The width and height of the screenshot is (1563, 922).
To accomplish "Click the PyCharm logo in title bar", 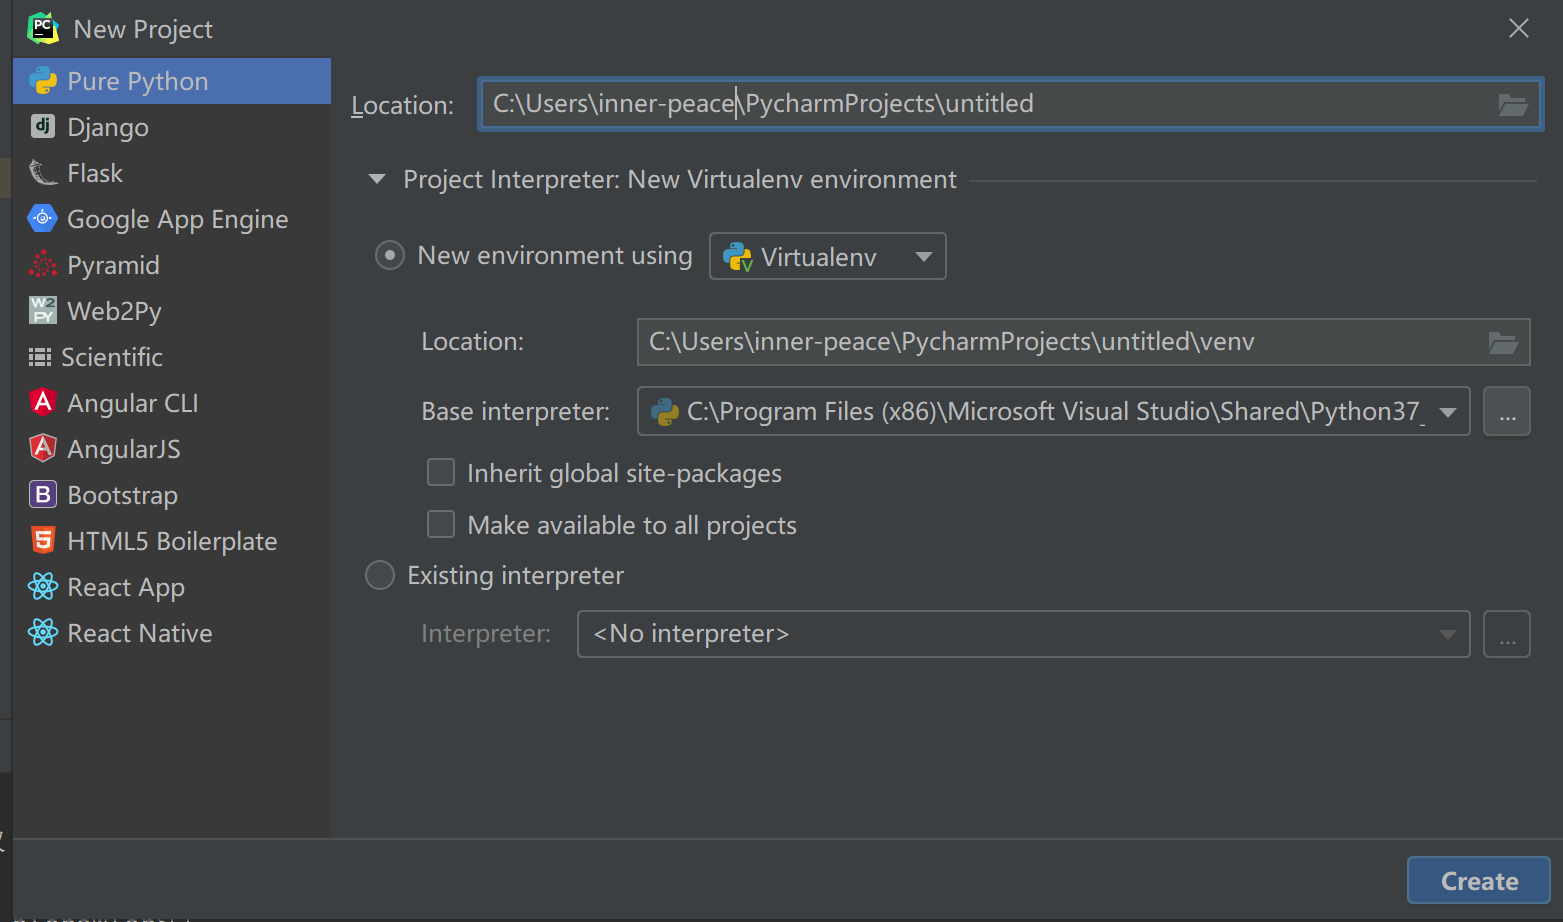I will point(43,28).
